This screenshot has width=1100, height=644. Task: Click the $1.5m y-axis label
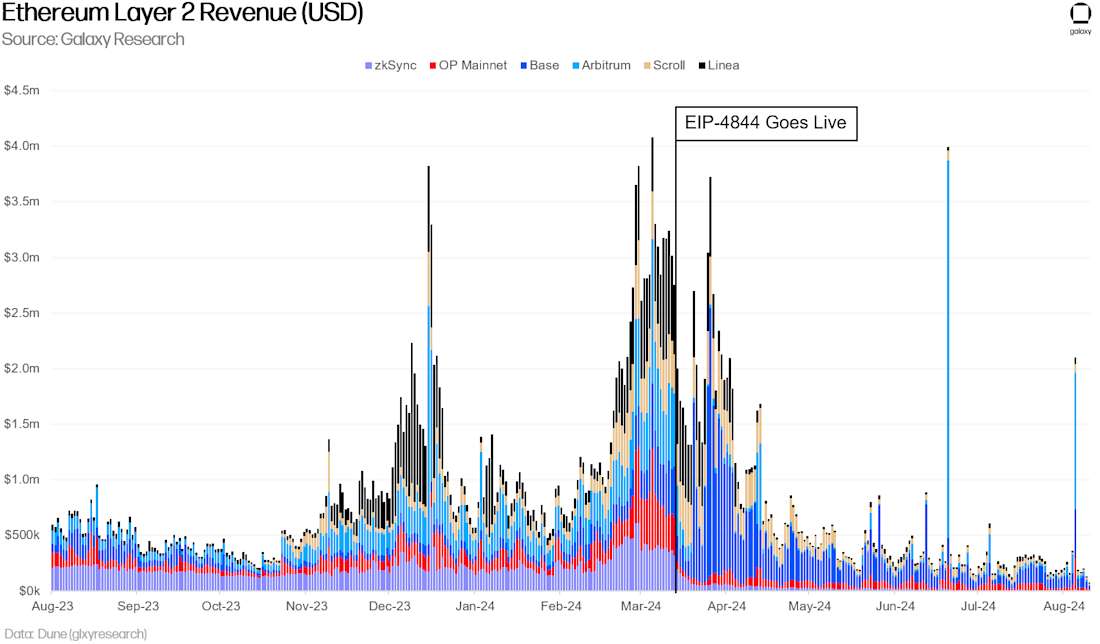22,424
